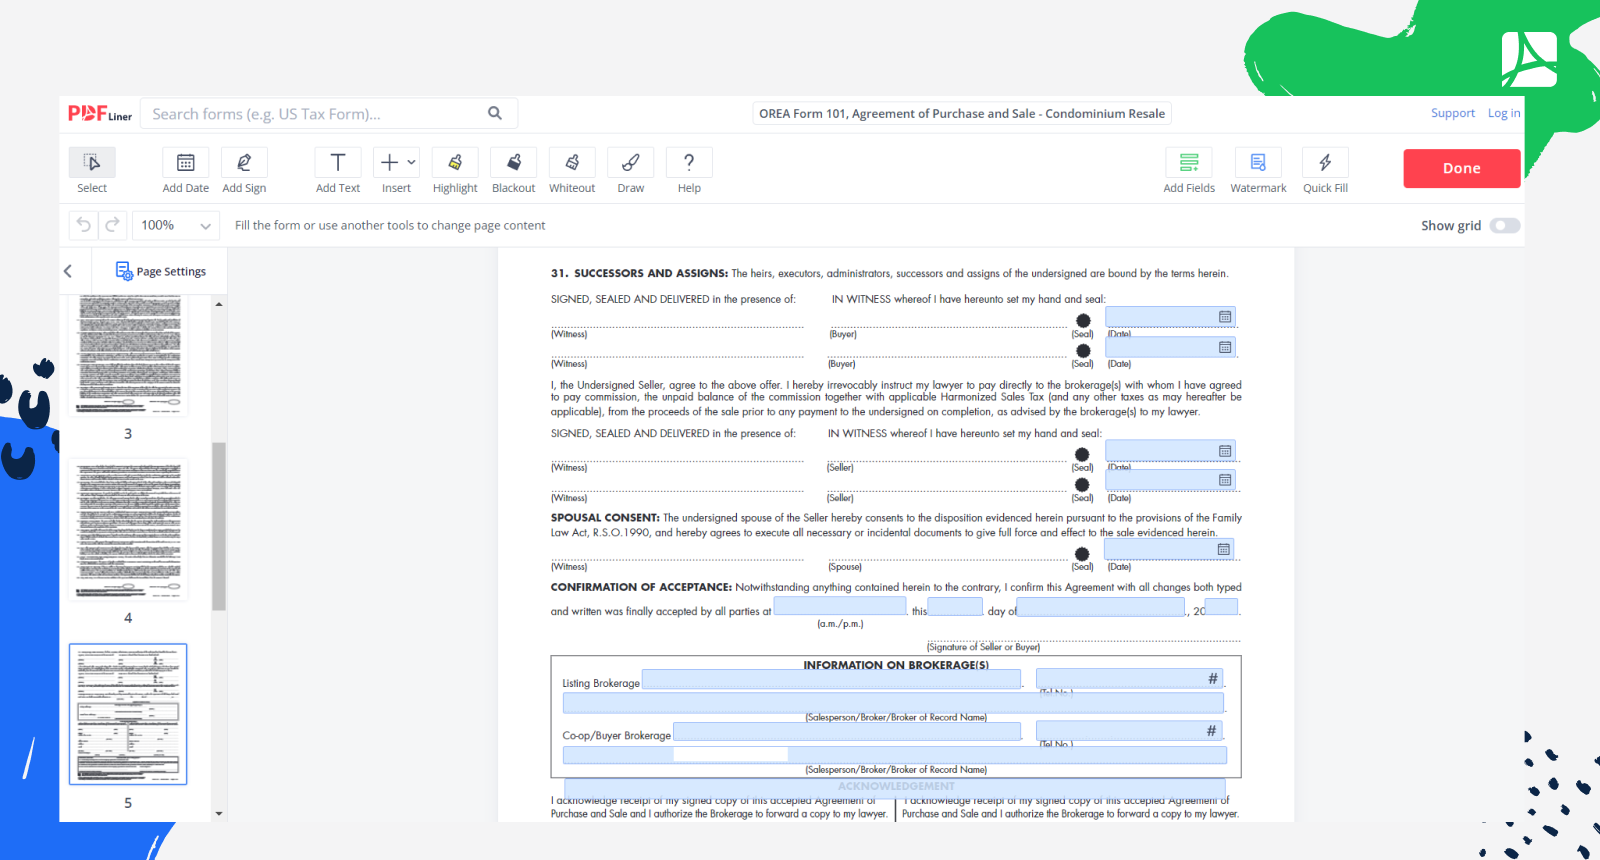This screenshot has width=1600, height=860.
Task: Click the Insert plus icon
Action: (389, 162)
